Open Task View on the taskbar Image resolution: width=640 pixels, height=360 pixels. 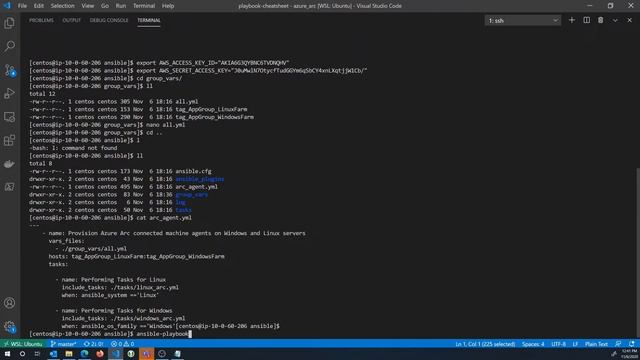tap(37, 354)
